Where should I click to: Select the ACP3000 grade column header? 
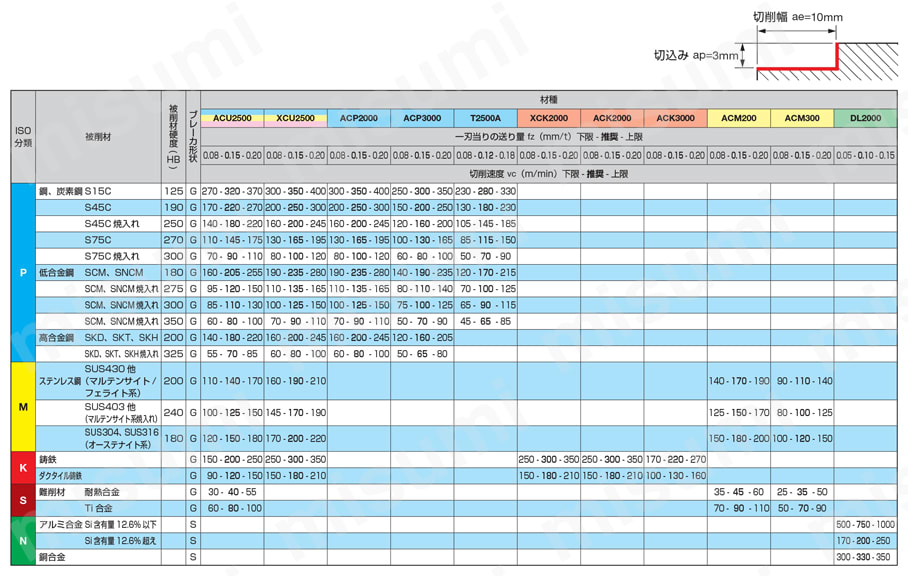pyautogui.click(x=422, y=118)
